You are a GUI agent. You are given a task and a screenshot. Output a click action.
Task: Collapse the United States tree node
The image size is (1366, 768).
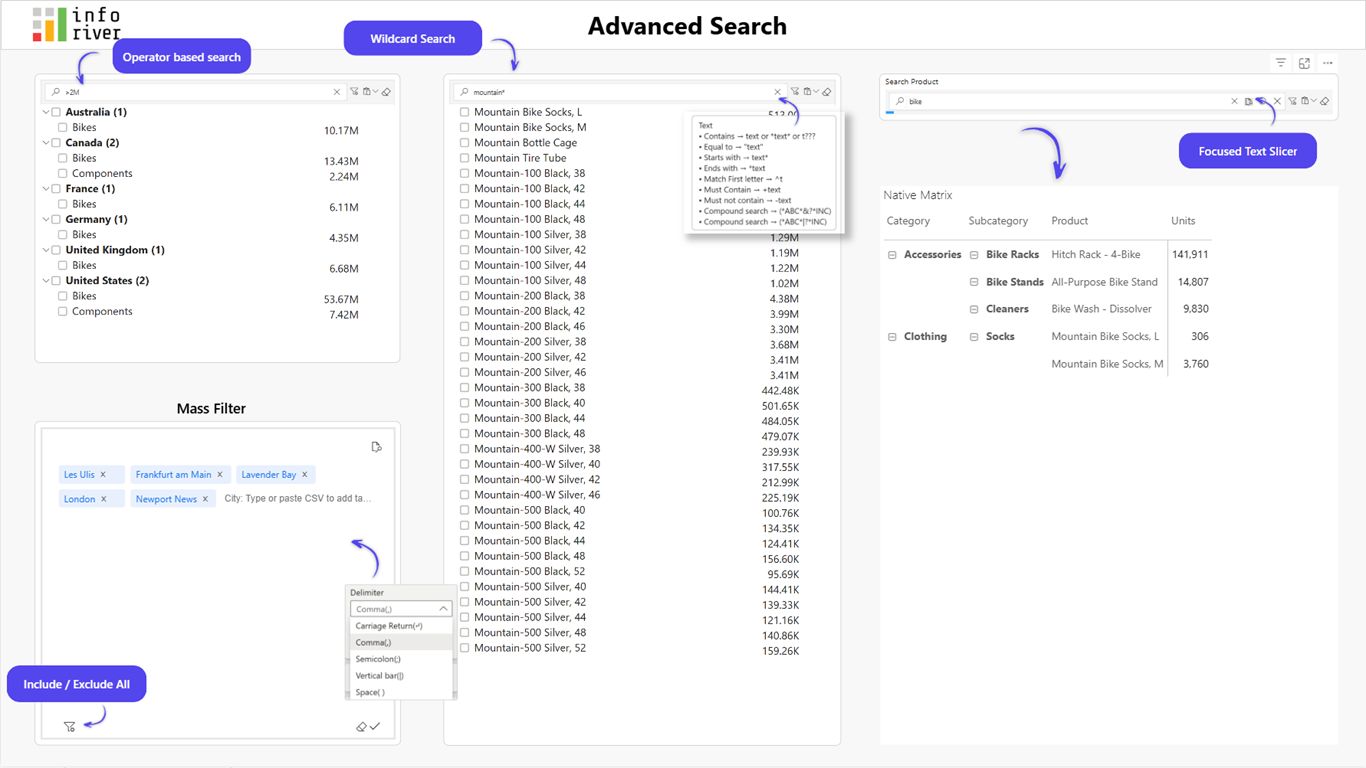pos(46,281)
